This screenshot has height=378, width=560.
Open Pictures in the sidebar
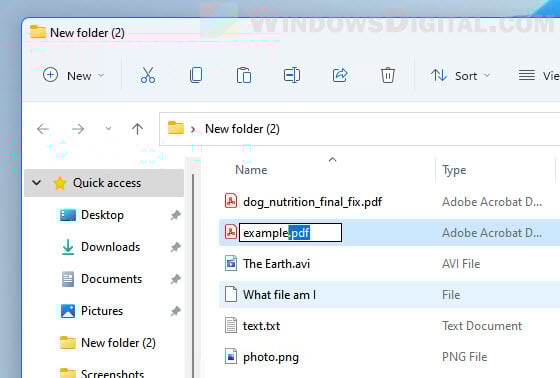point(102,311)
